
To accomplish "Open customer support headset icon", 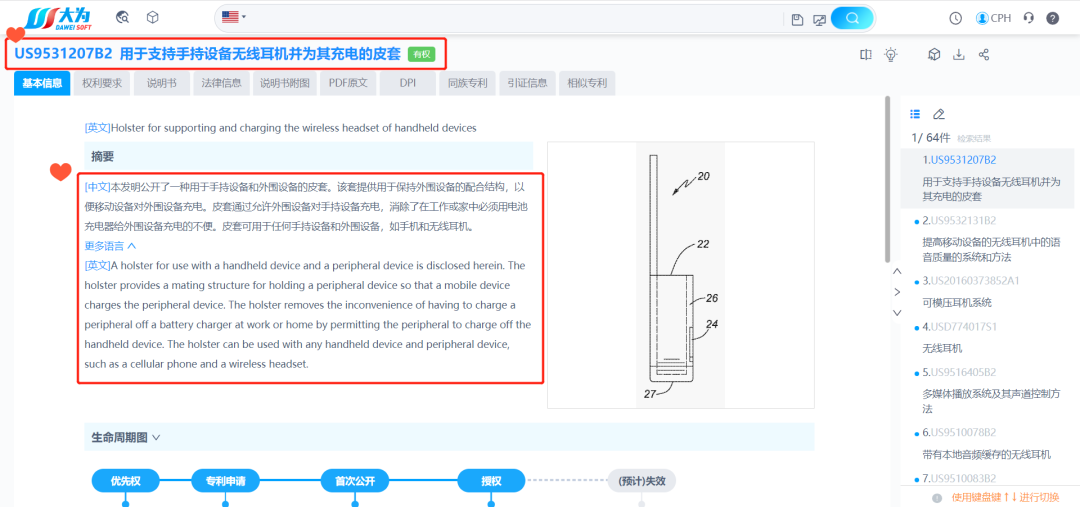I will tap(1029, 18).
